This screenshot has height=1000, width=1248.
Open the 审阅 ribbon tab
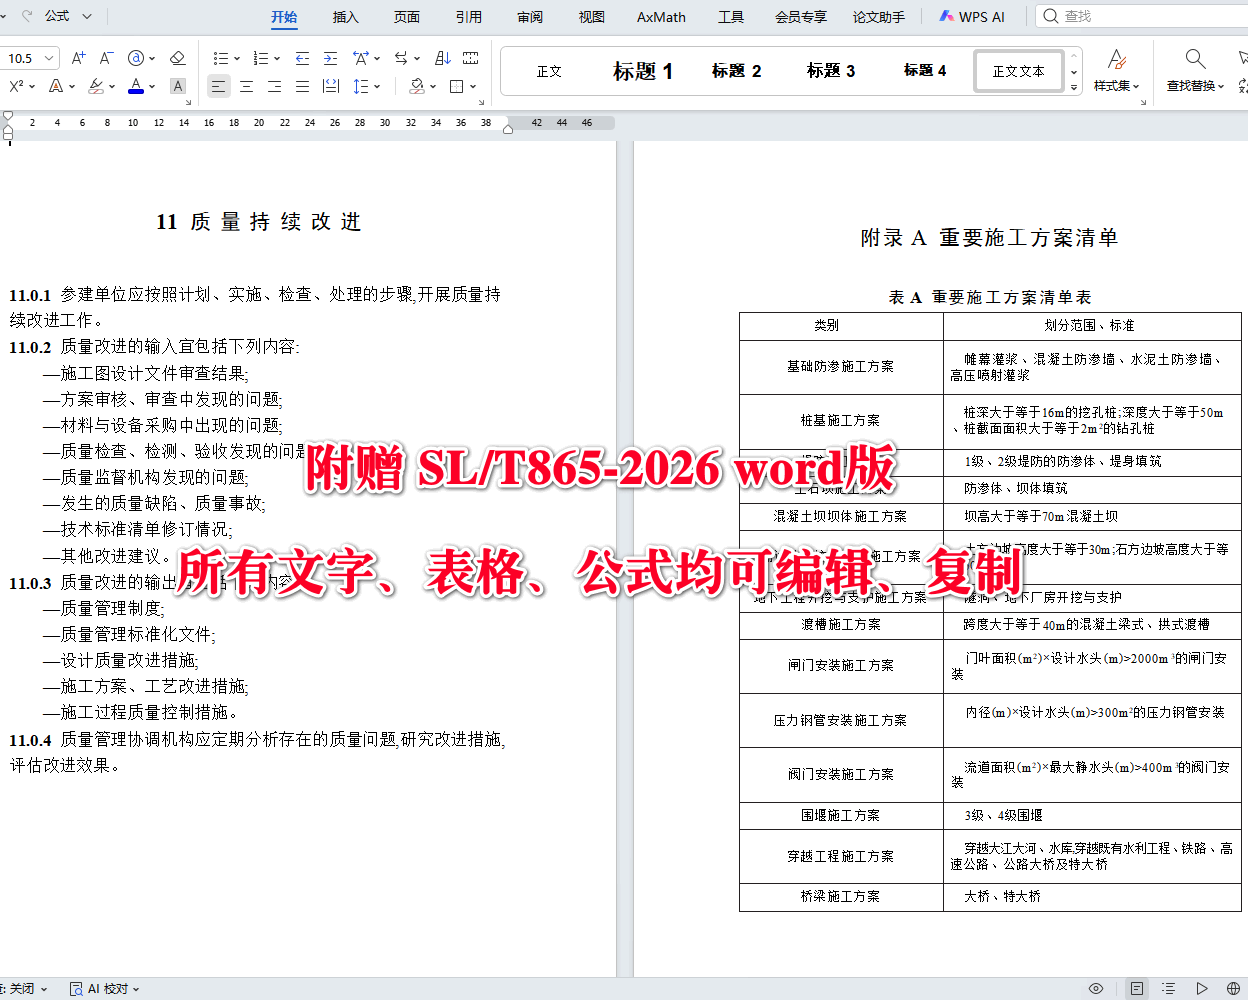pyautogui.click(x=529, y=16)
